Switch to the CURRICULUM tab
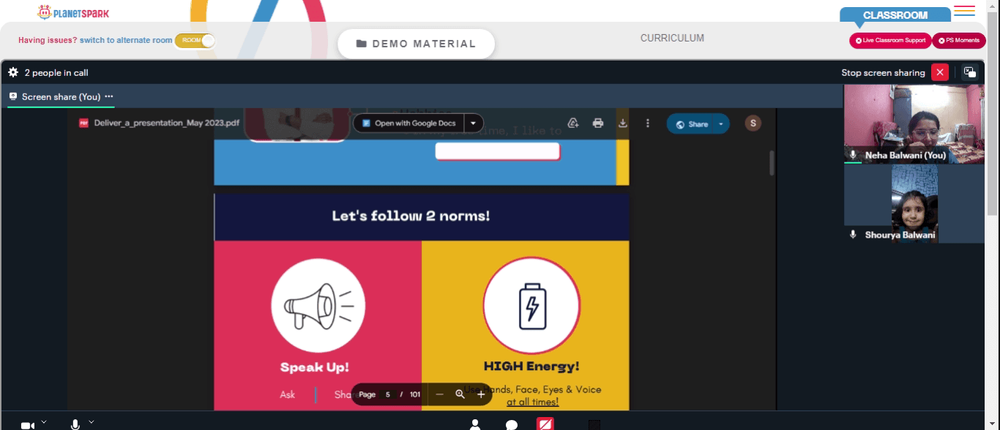 tap(672, 38)
